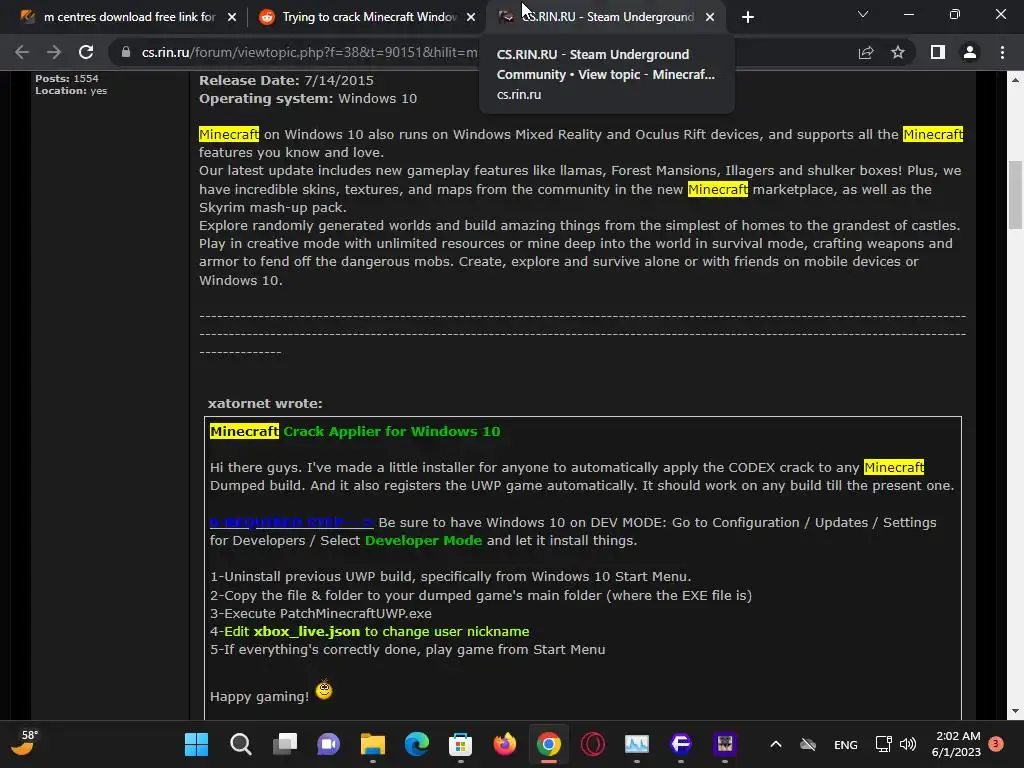
Task: Open the notification center badge
Action: [x=996, y=744]
